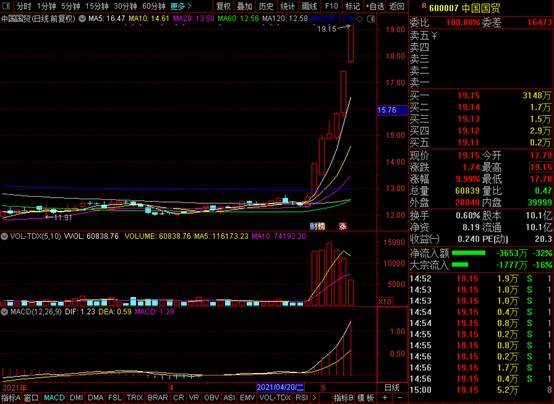Click the small panel icon after MA values

coord(371,19)
